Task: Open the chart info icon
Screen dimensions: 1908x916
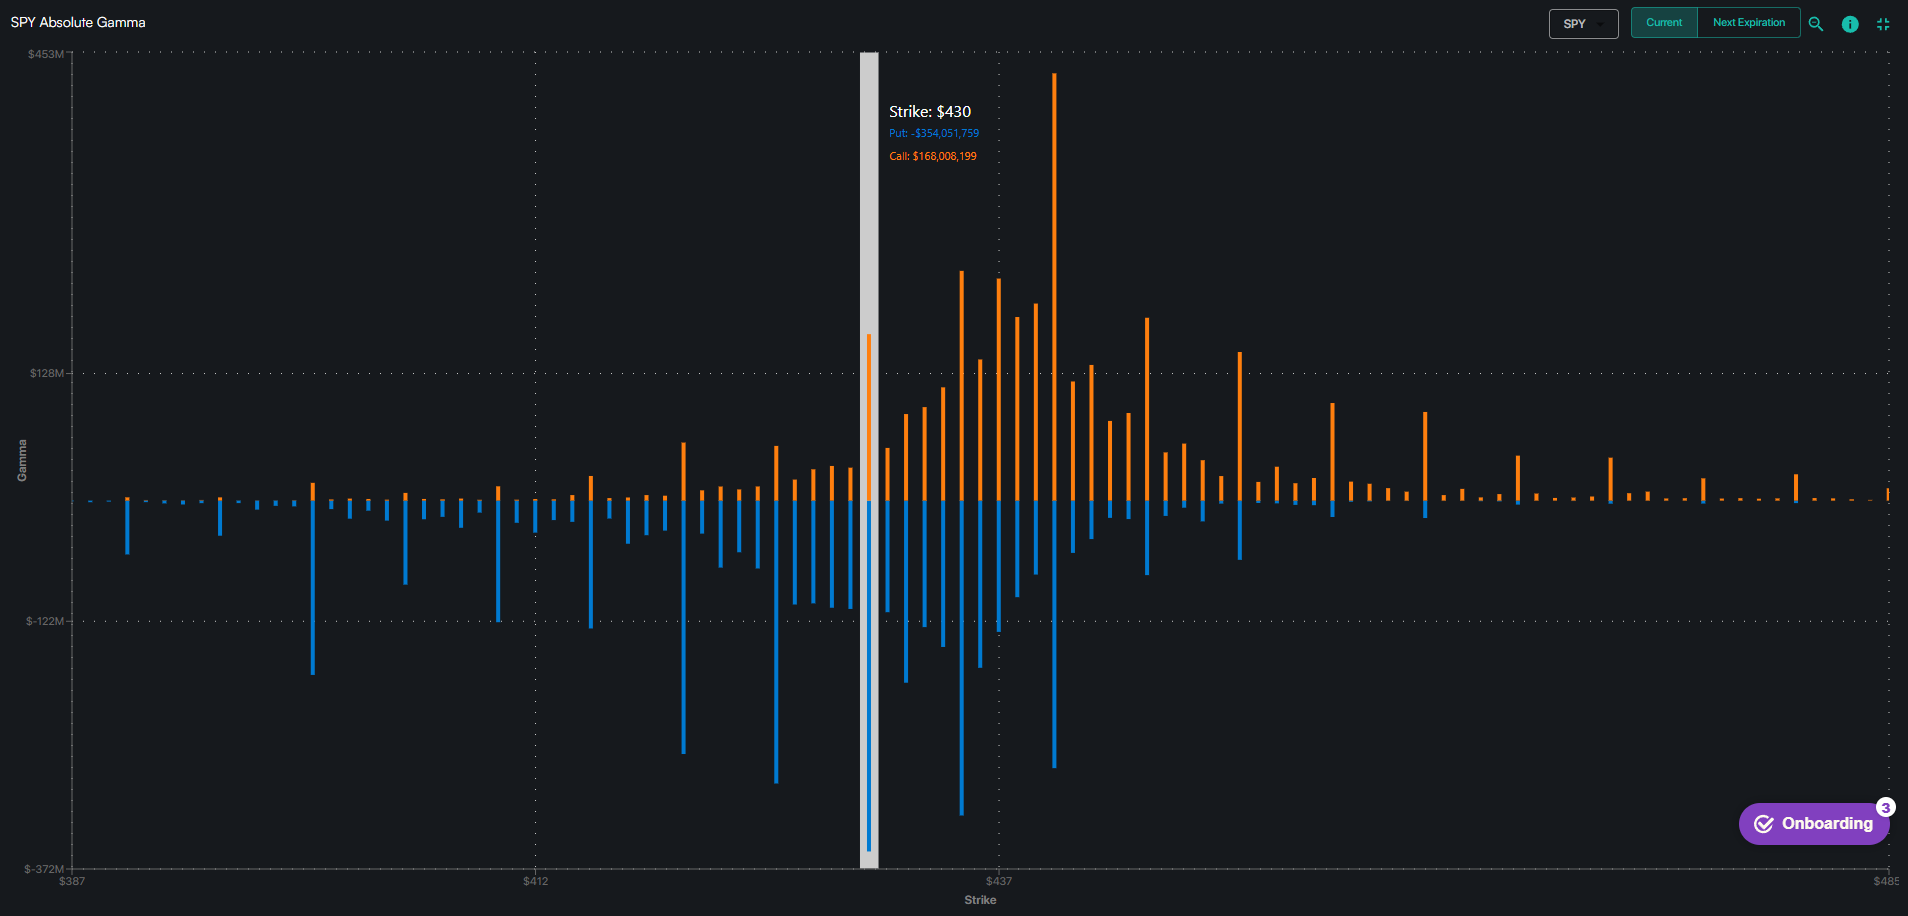Action: 1850,24
